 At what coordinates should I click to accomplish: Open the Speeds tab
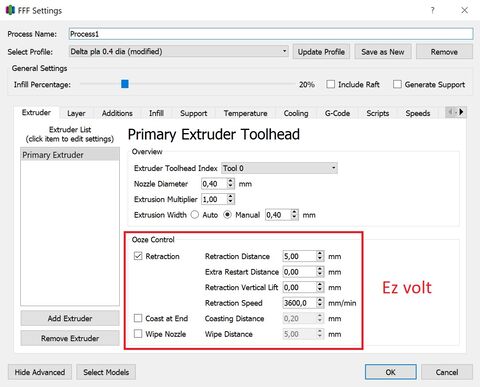418,113
